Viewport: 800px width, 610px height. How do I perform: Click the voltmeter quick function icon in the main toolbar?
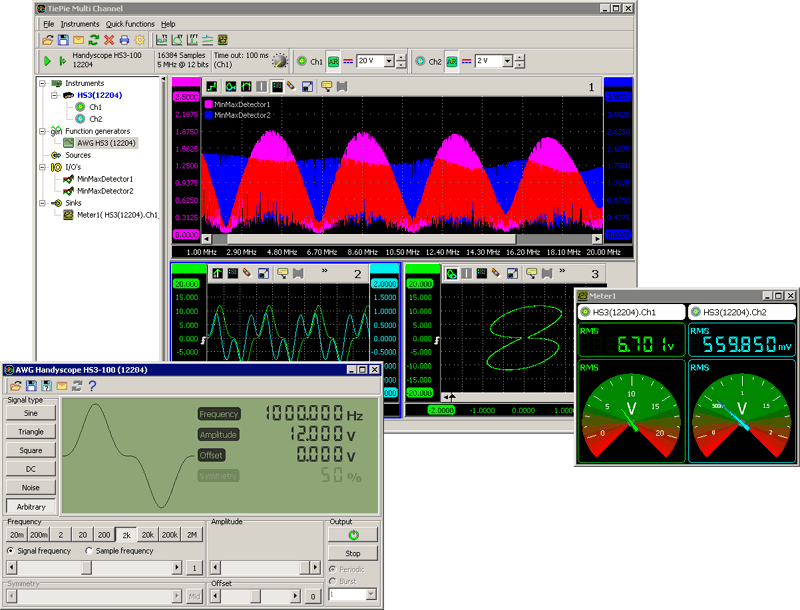tap(222, 40)
